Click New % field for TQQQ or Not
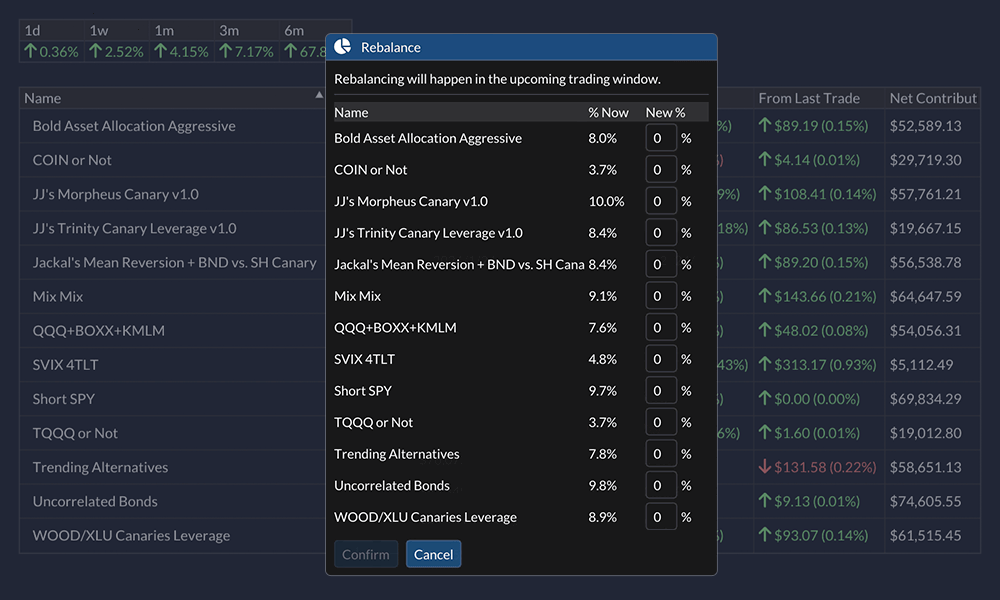Image resolution: width=1000 pixels, height=600 pixels. click(661, 422)
